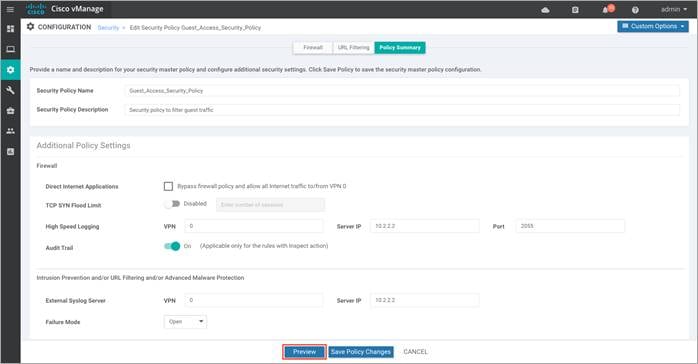This screenshot has width=698, height=364.
Task: Open the tasks clipboard icon in header
Action: [575, 10]
